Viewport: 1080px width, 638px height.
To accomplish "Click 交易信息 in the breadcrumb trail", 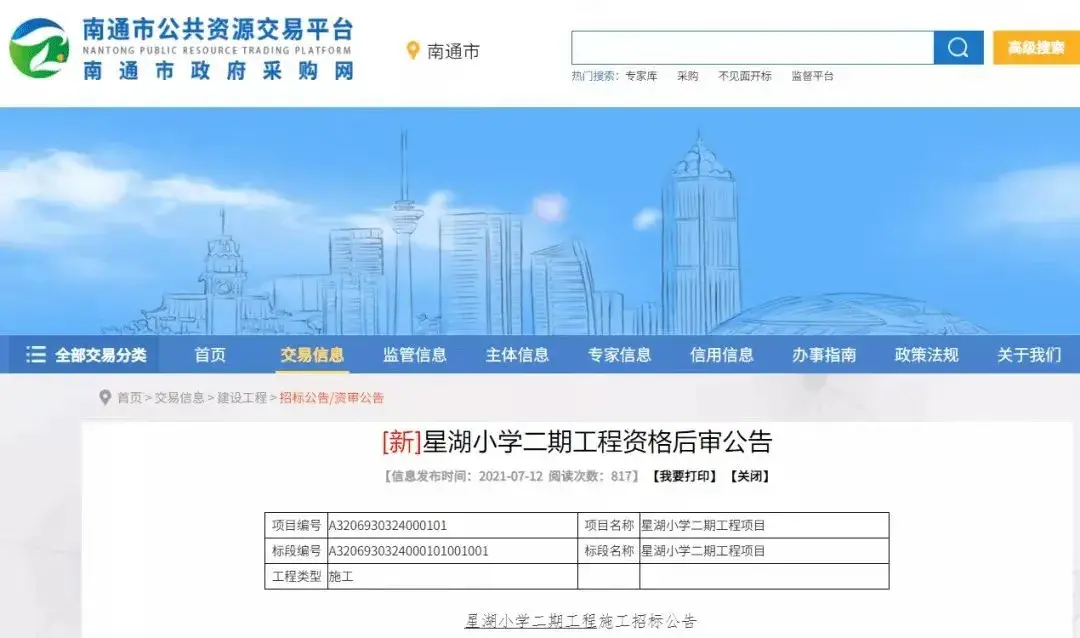I will [x=179, y=398].
